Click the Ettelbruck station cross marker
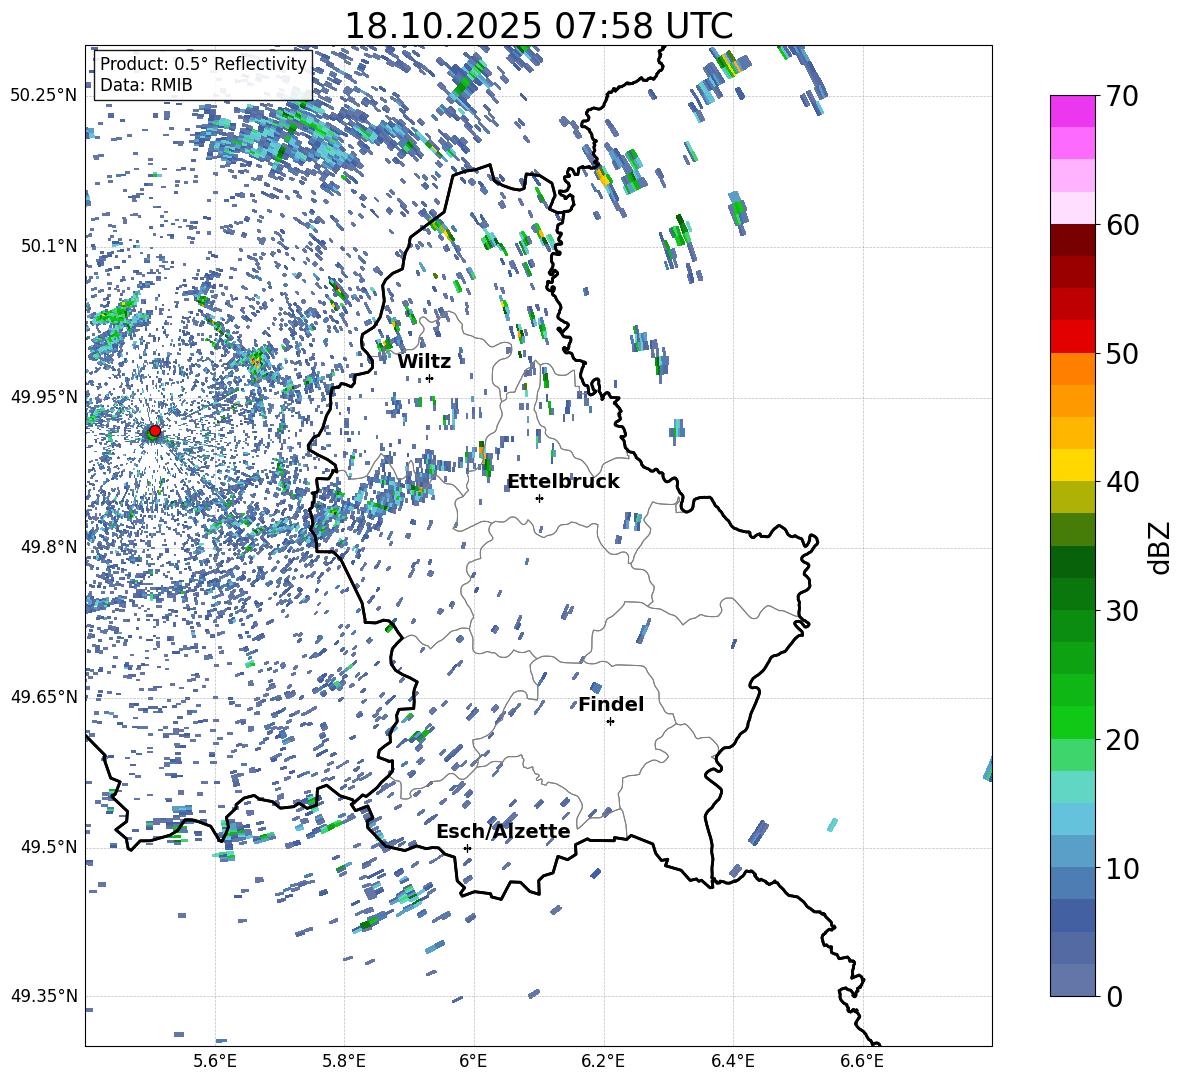 tap(539, 498)
